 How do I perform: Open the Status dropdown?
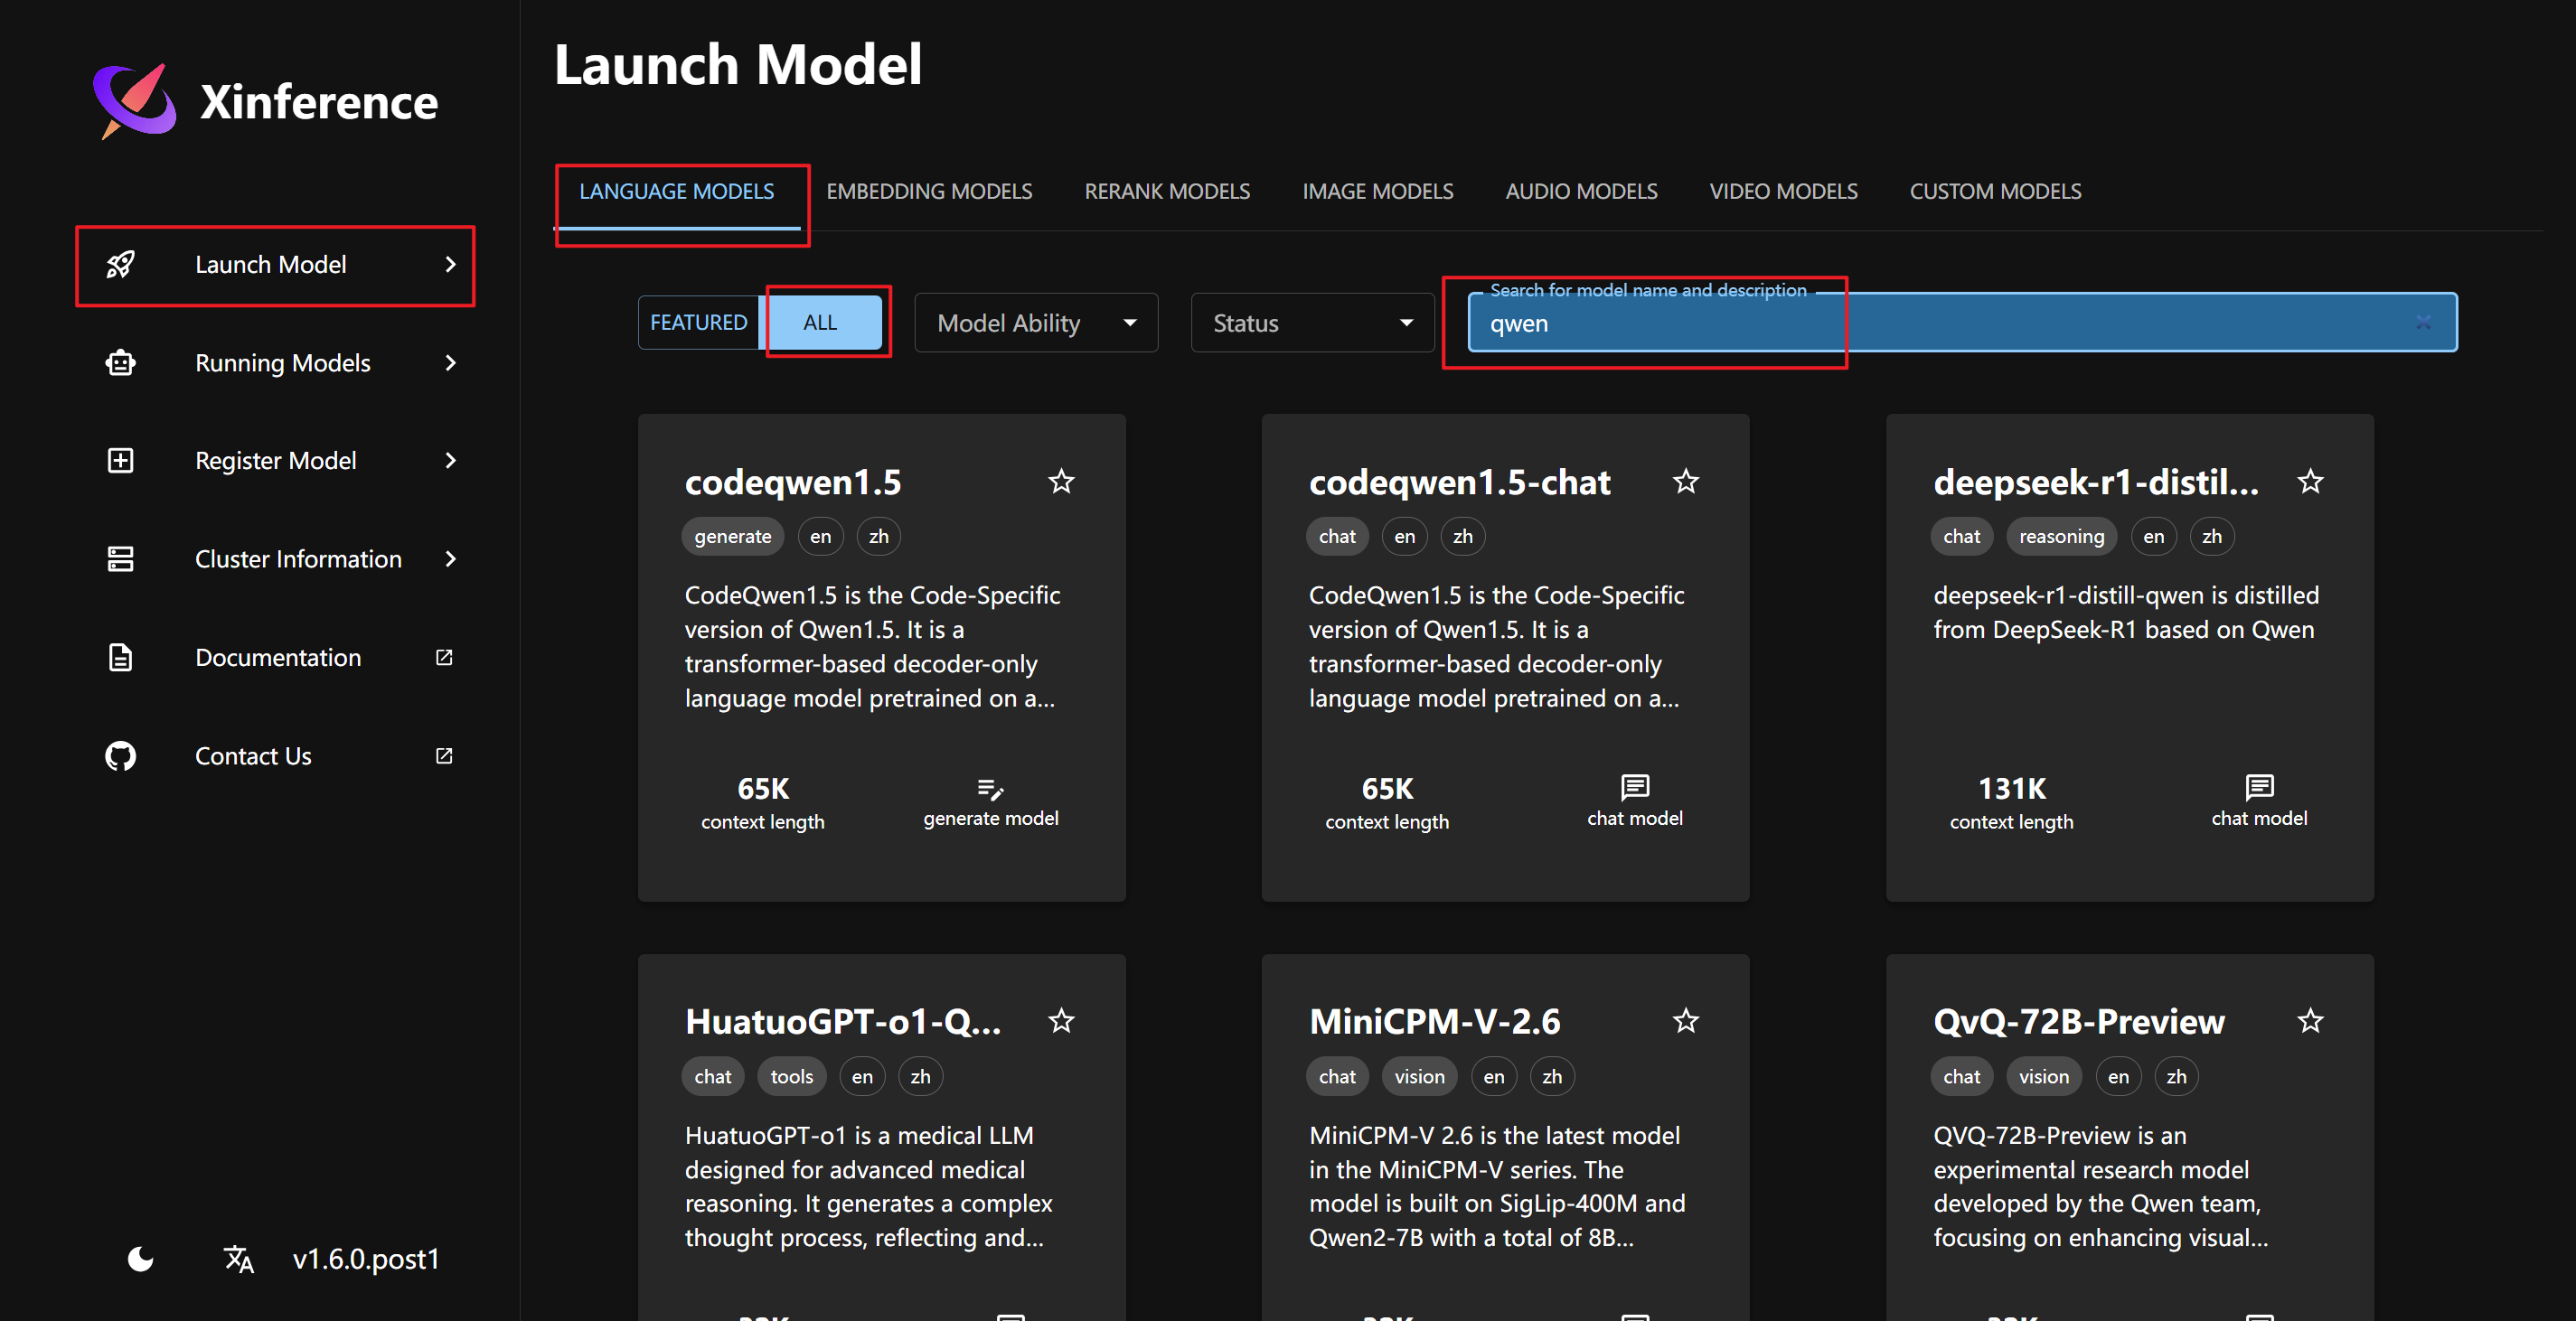tap(1312, 322)
